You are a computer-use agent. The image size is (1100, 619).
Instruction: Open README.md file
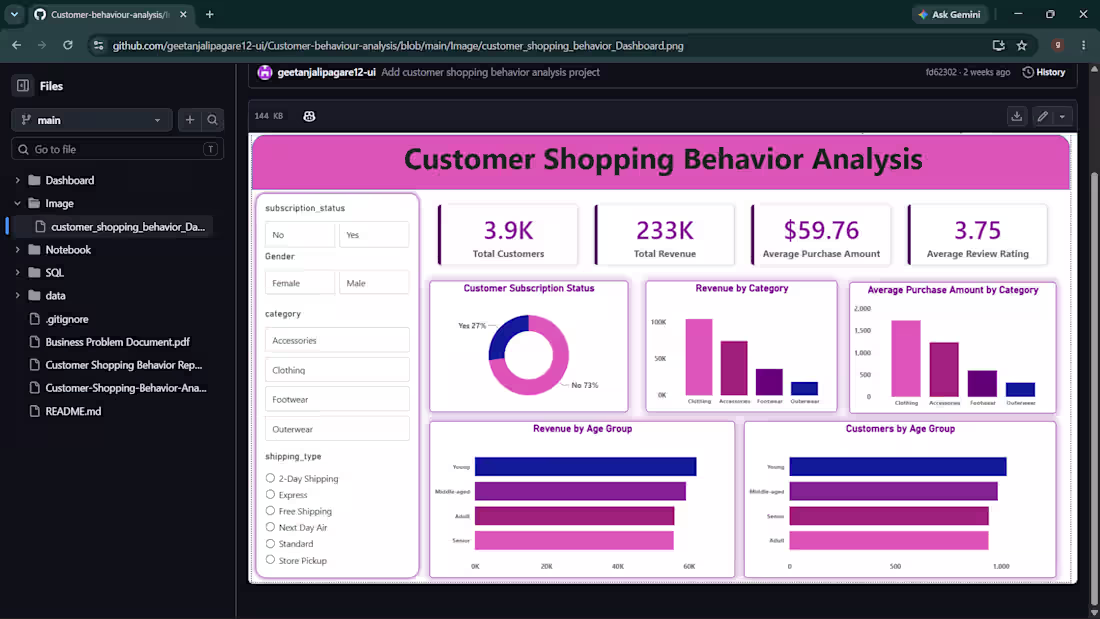tap(73, 411)
